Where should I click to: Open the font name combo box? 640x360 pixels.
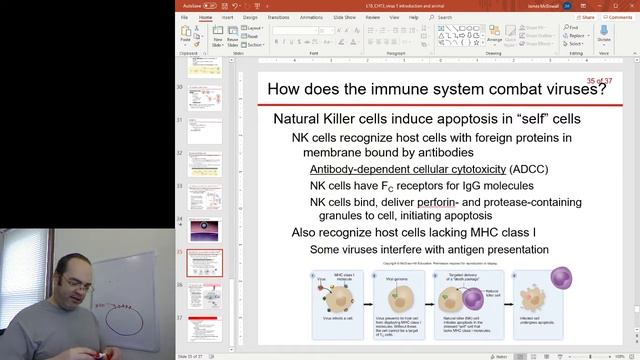295,31
